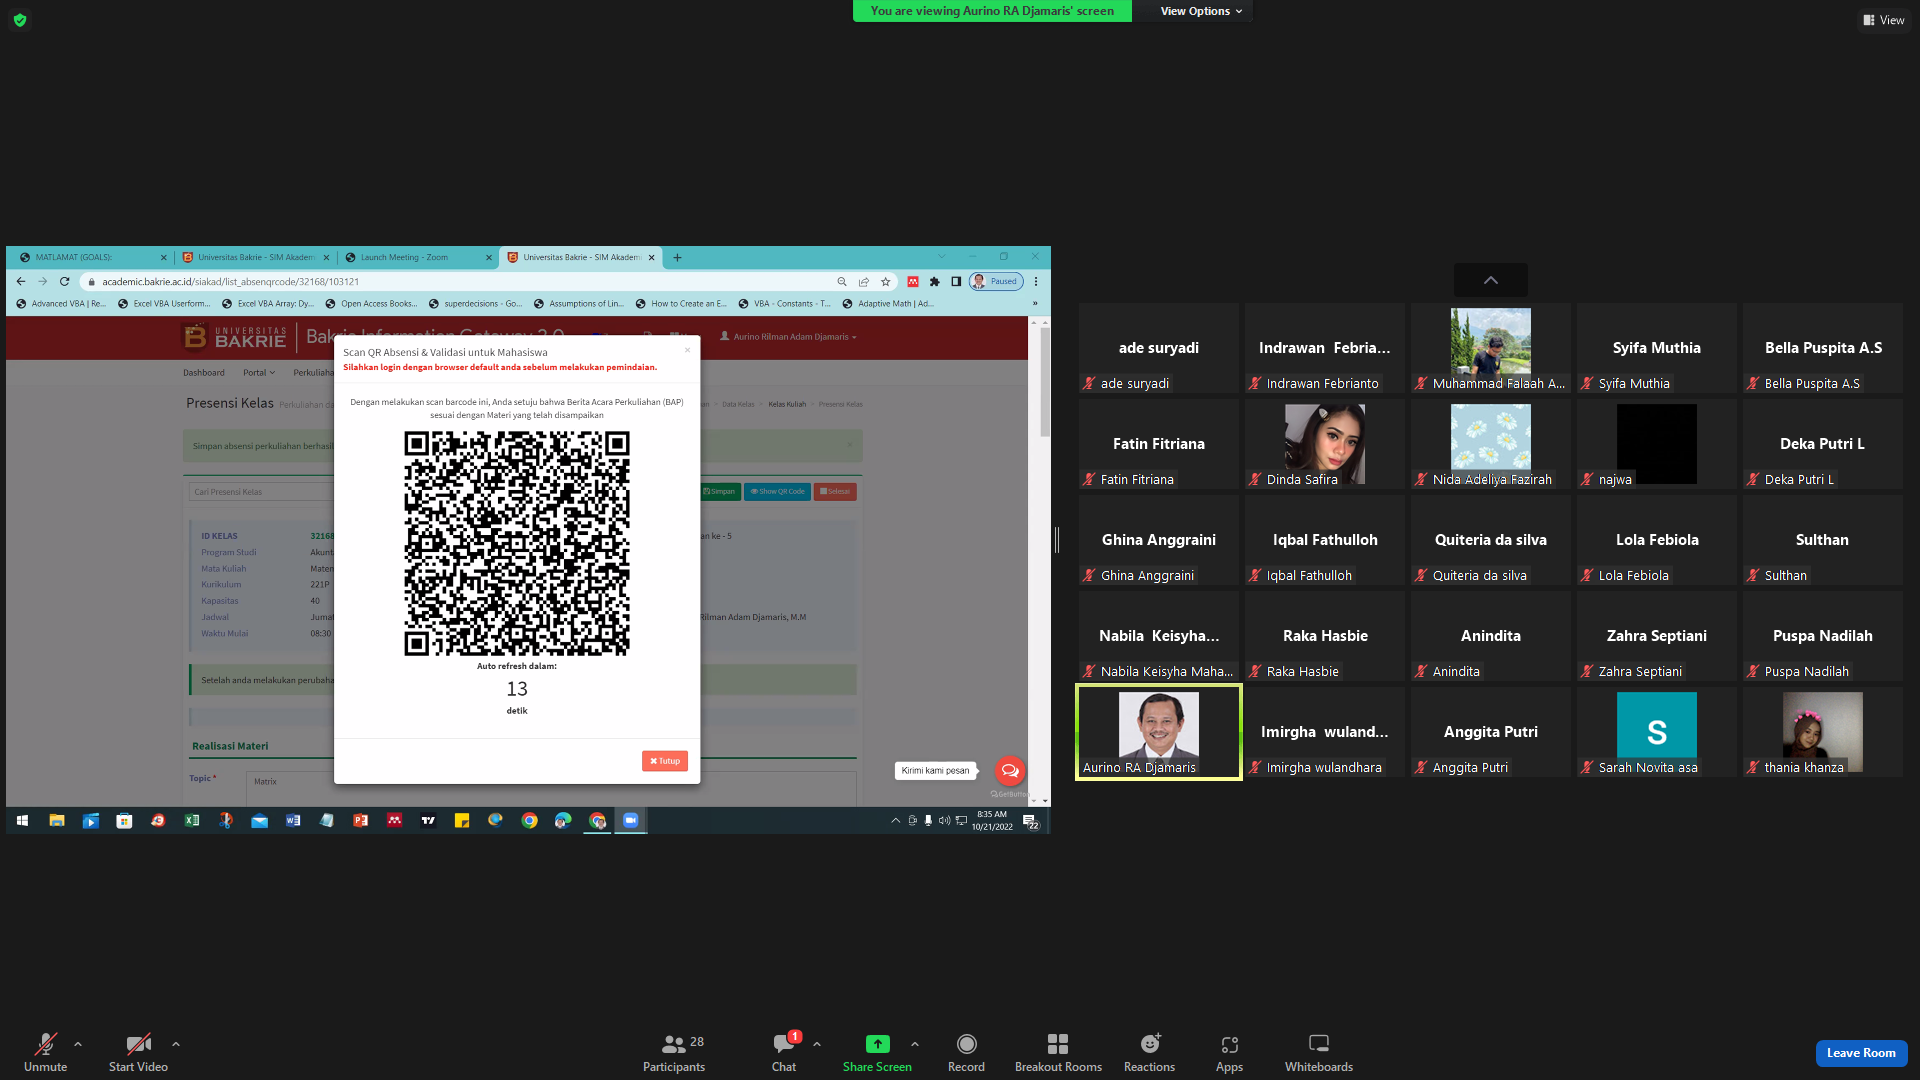Select Aurino RA Djamaris video thumbnail

click(1159, 733)
